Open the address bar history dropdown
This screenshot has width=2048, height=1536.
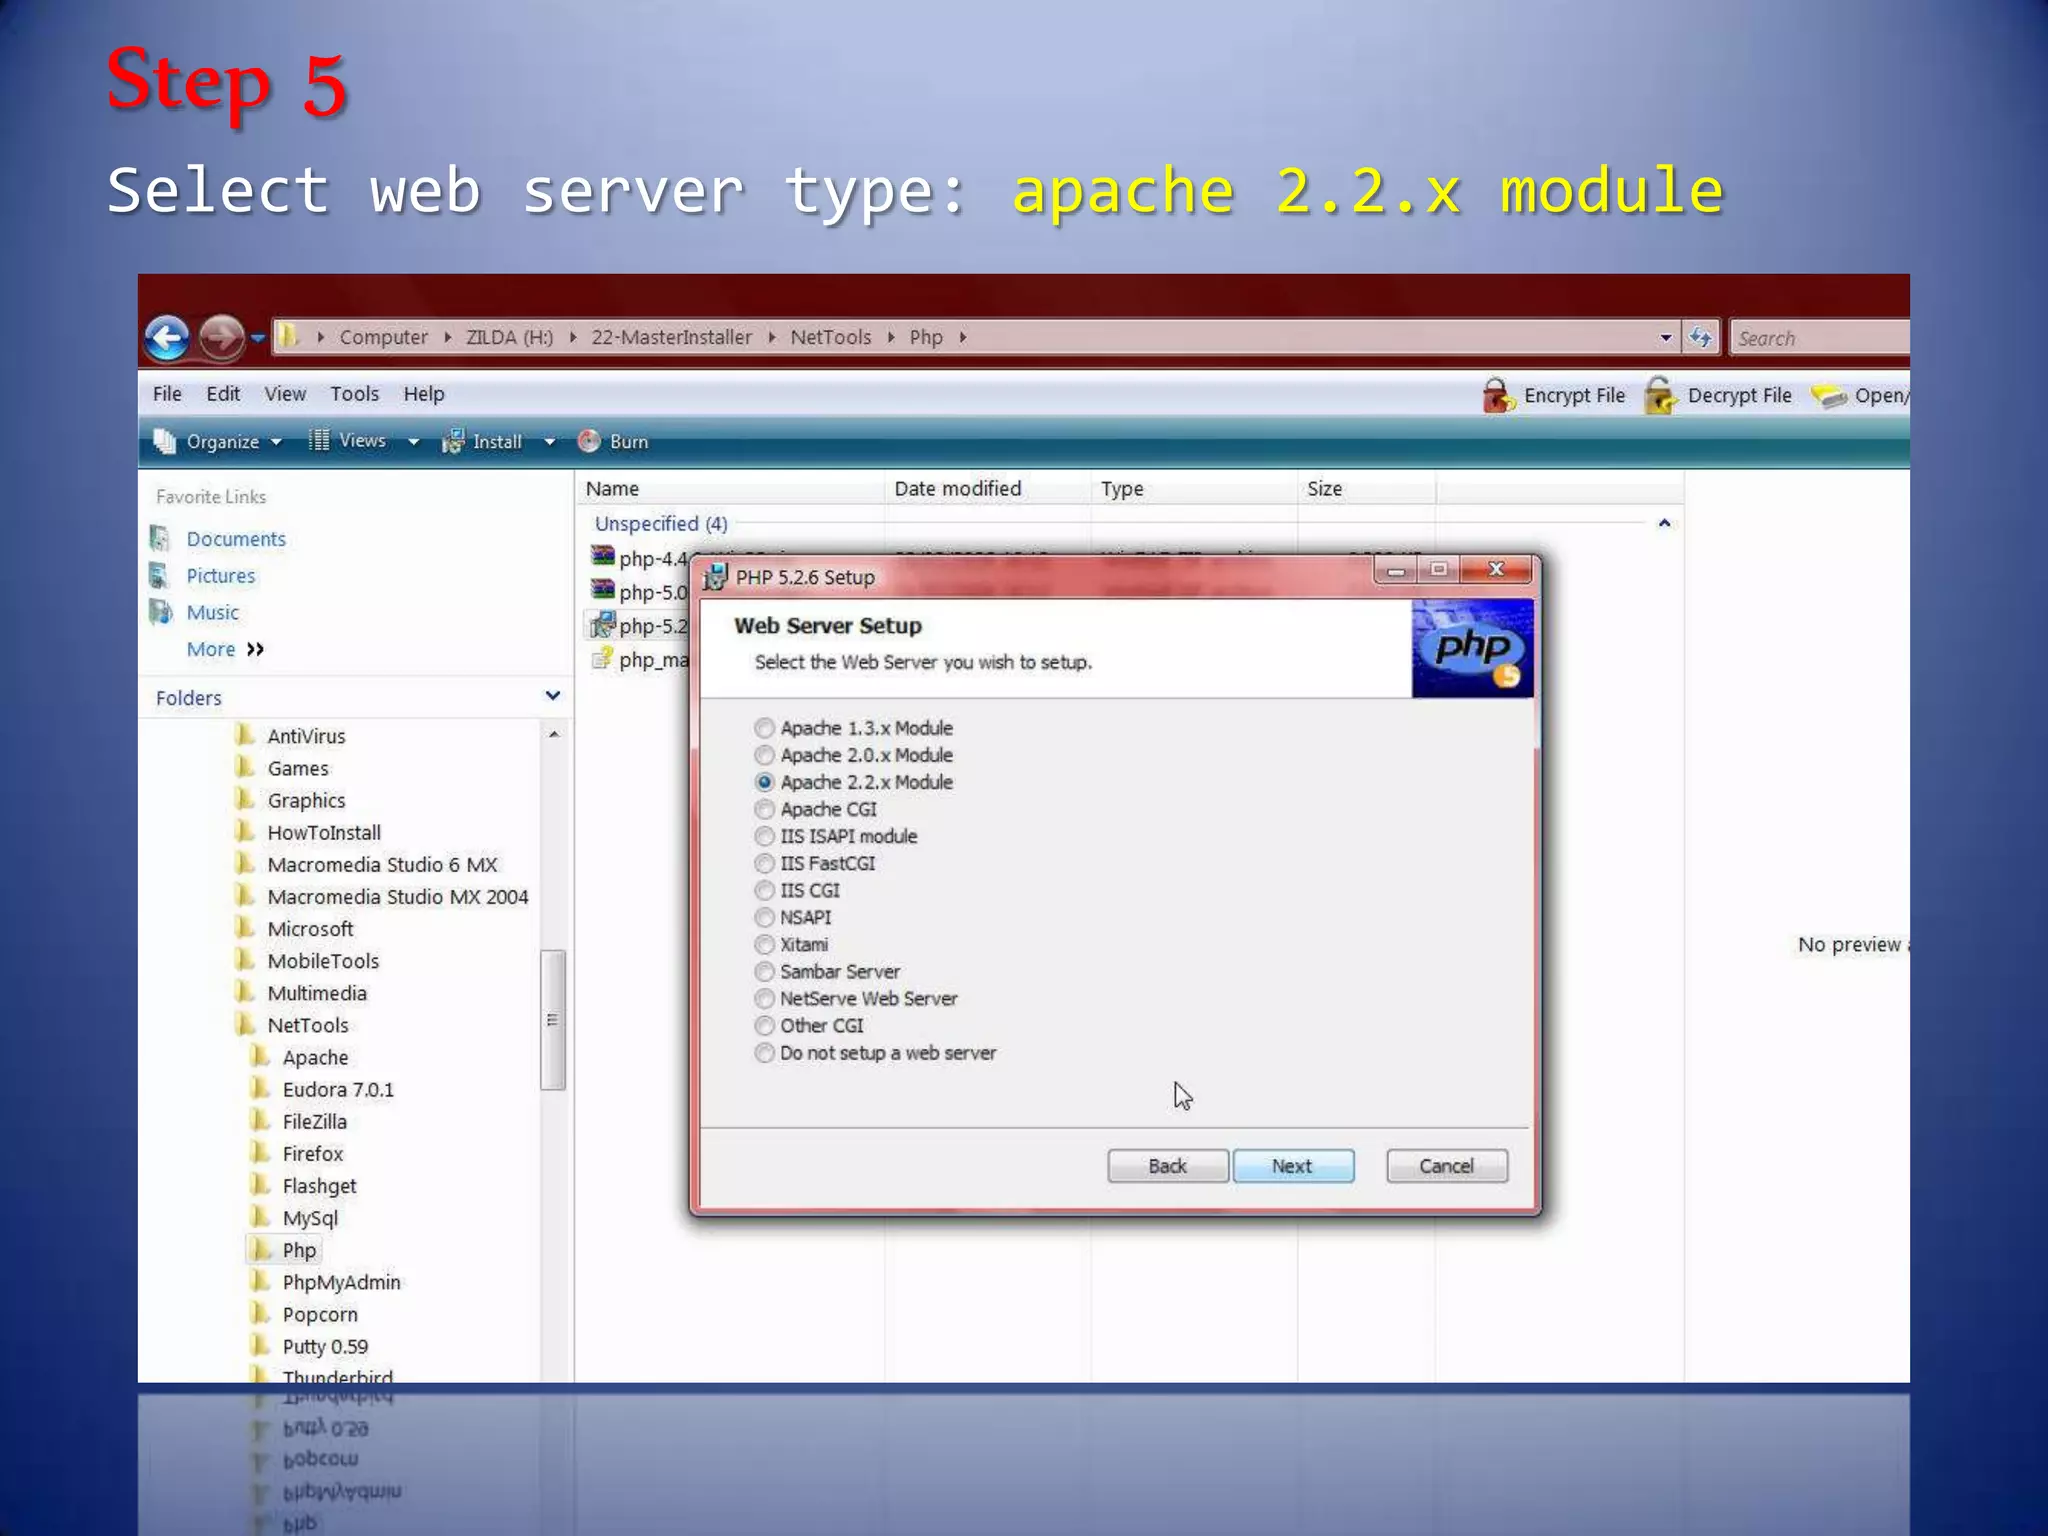(1665, 338)
